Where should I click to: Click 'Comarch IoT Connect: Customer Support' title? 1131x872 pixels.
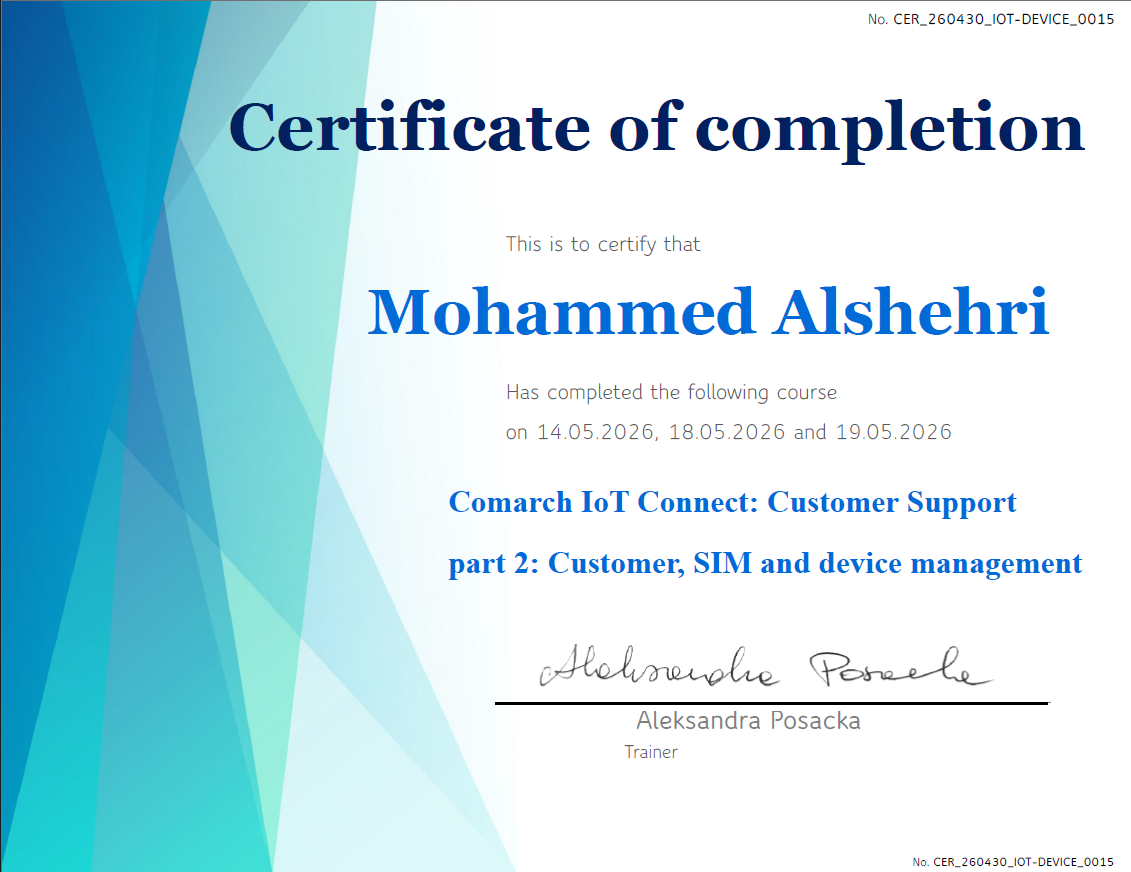[732, 503]
